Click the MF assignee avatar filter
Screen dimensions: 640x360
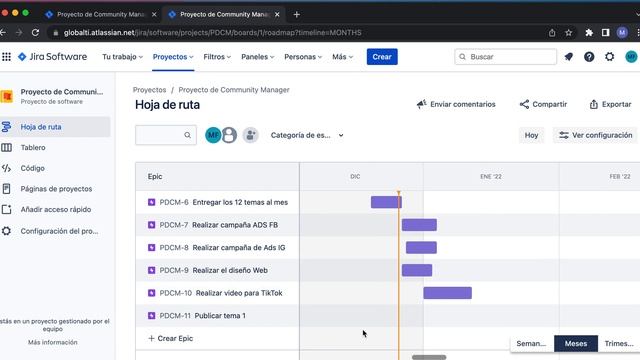coord(213,135)
